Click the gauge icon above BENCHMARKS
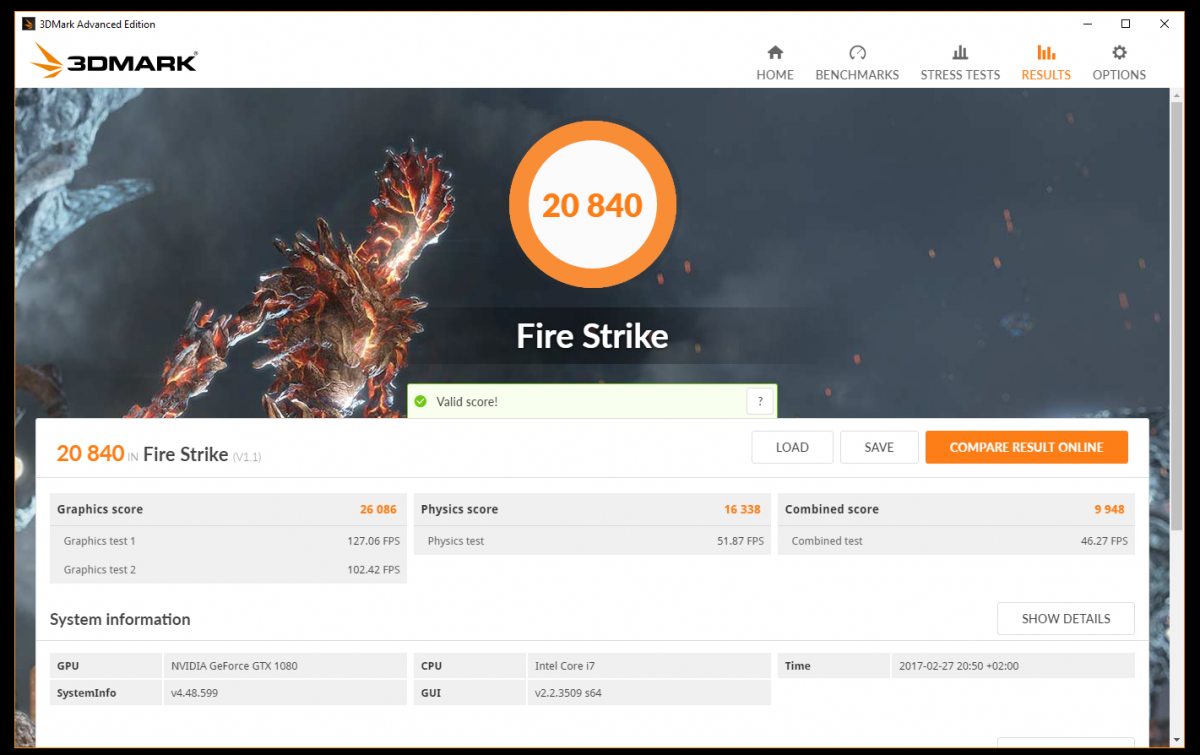The height and width of the screenshot is (755, 1200). 857,52
